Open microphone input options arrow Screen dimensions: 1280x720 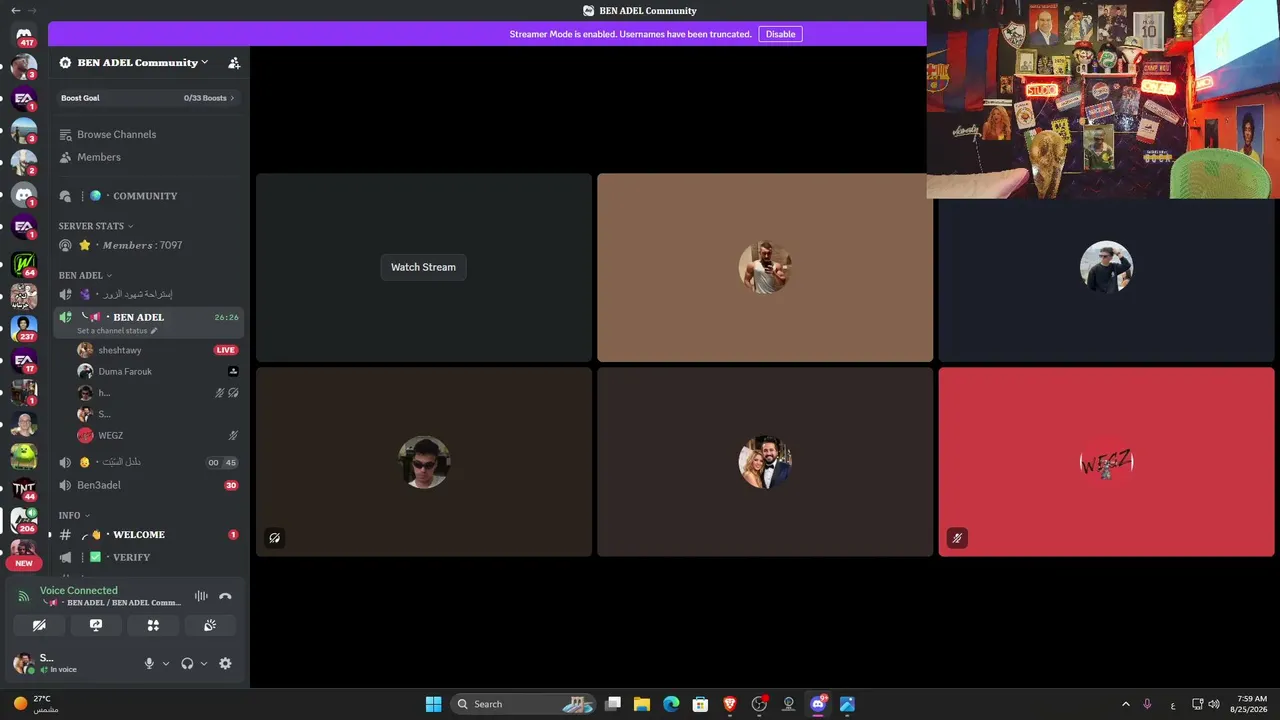[166, 663]
